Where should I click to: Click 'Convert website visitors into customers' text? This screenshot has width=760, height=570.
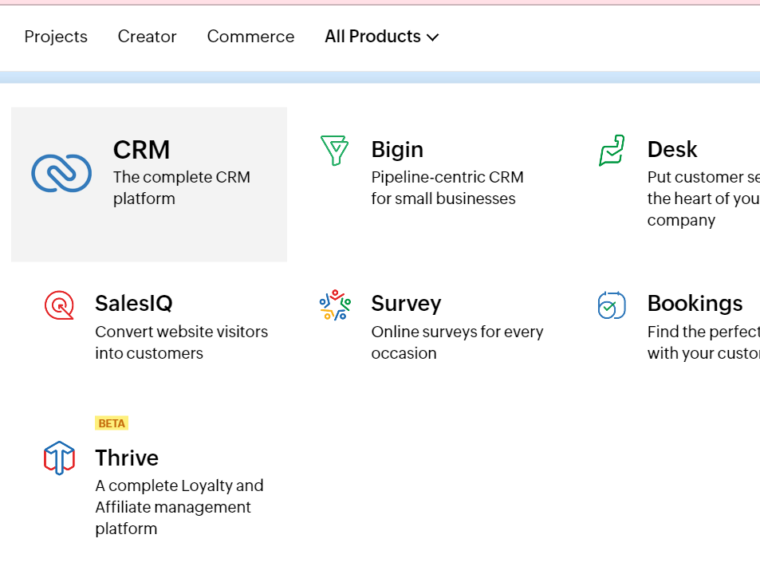click(181, 342)
